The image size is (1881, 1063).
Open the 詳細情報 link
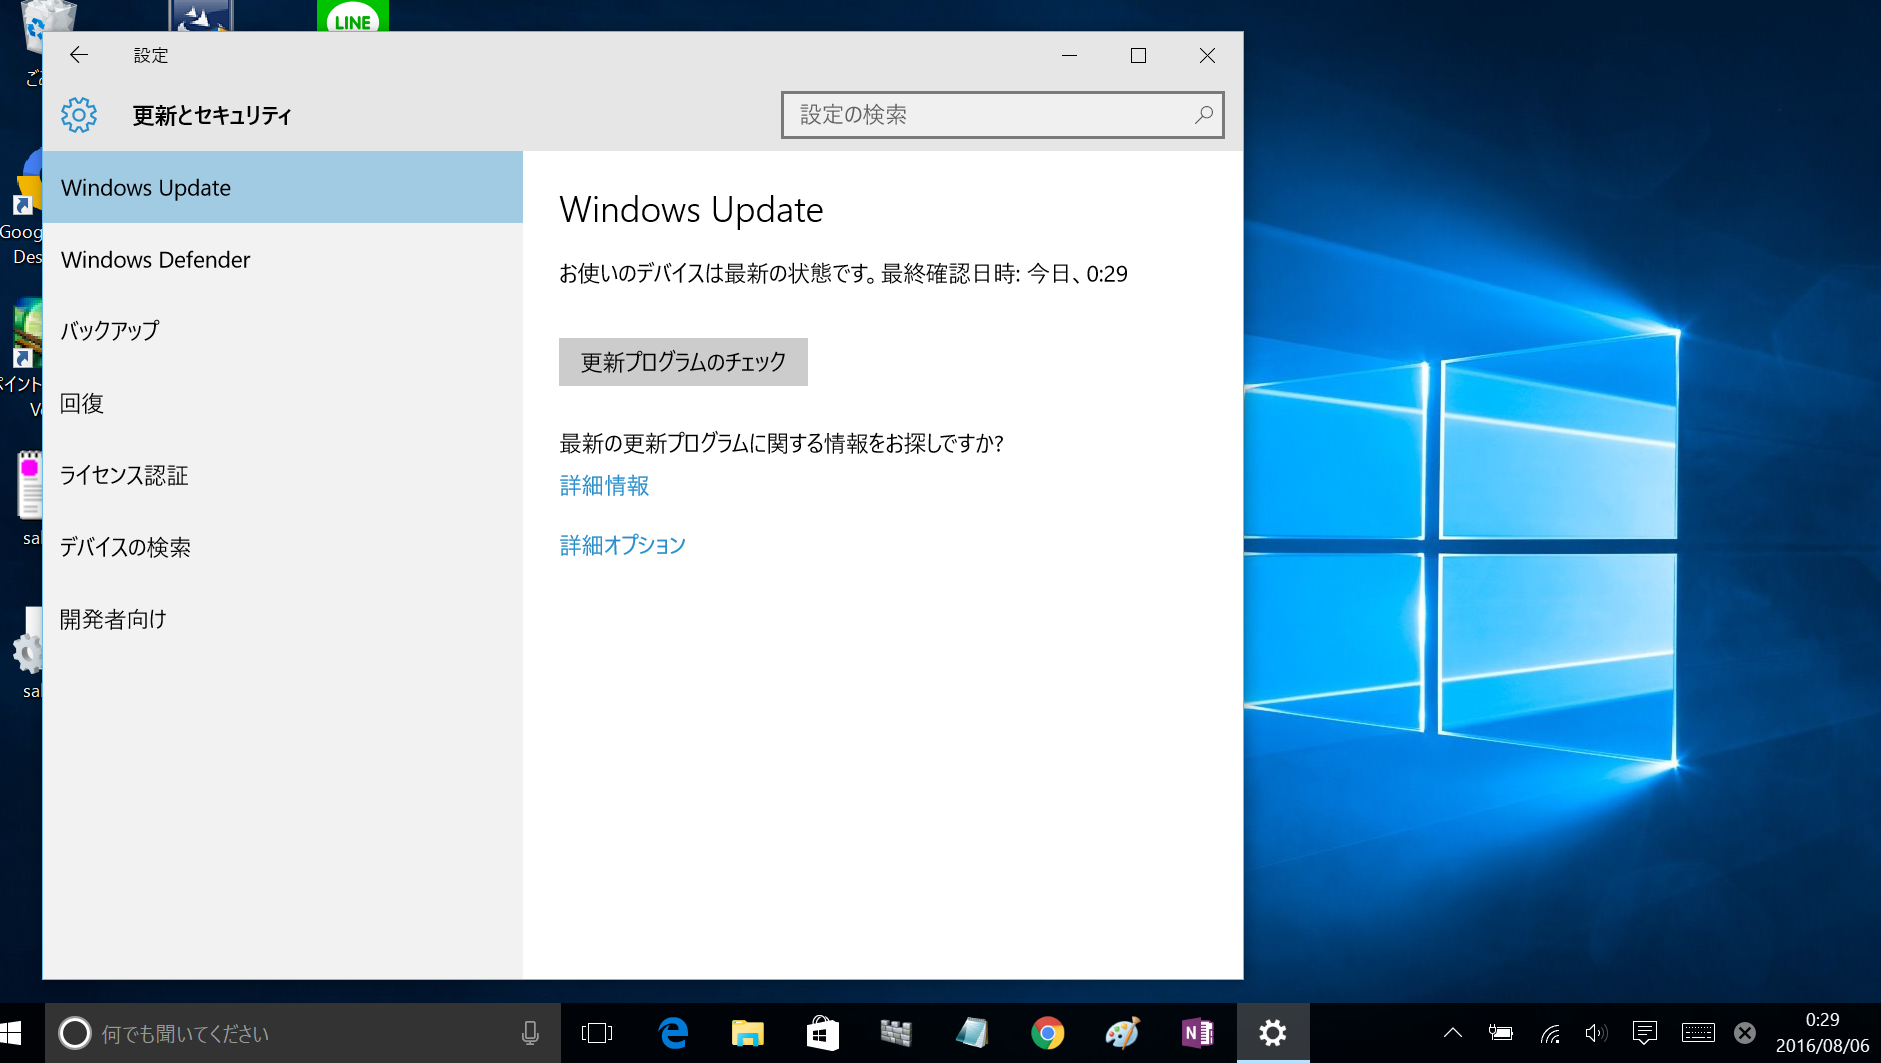(x=604, y=486)
